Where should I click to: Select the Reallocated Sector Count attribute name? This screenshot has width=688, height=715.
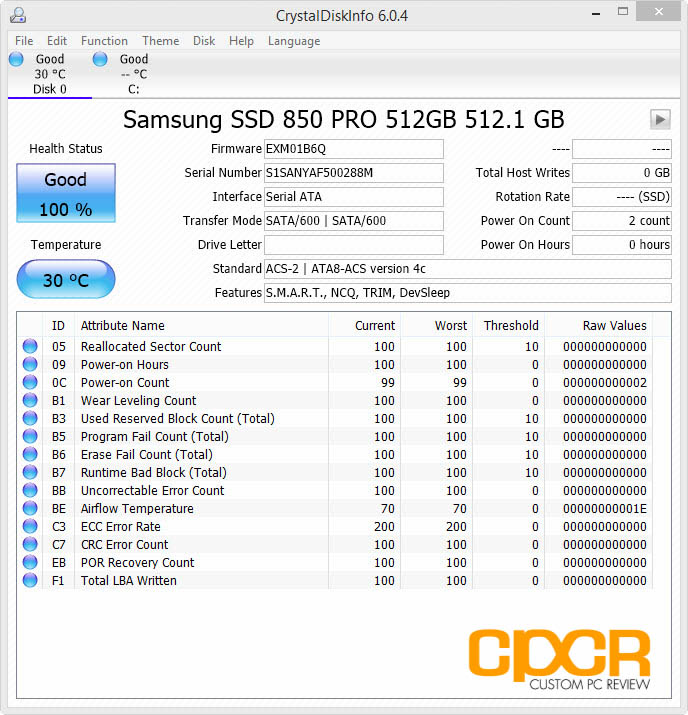point(151,347)
